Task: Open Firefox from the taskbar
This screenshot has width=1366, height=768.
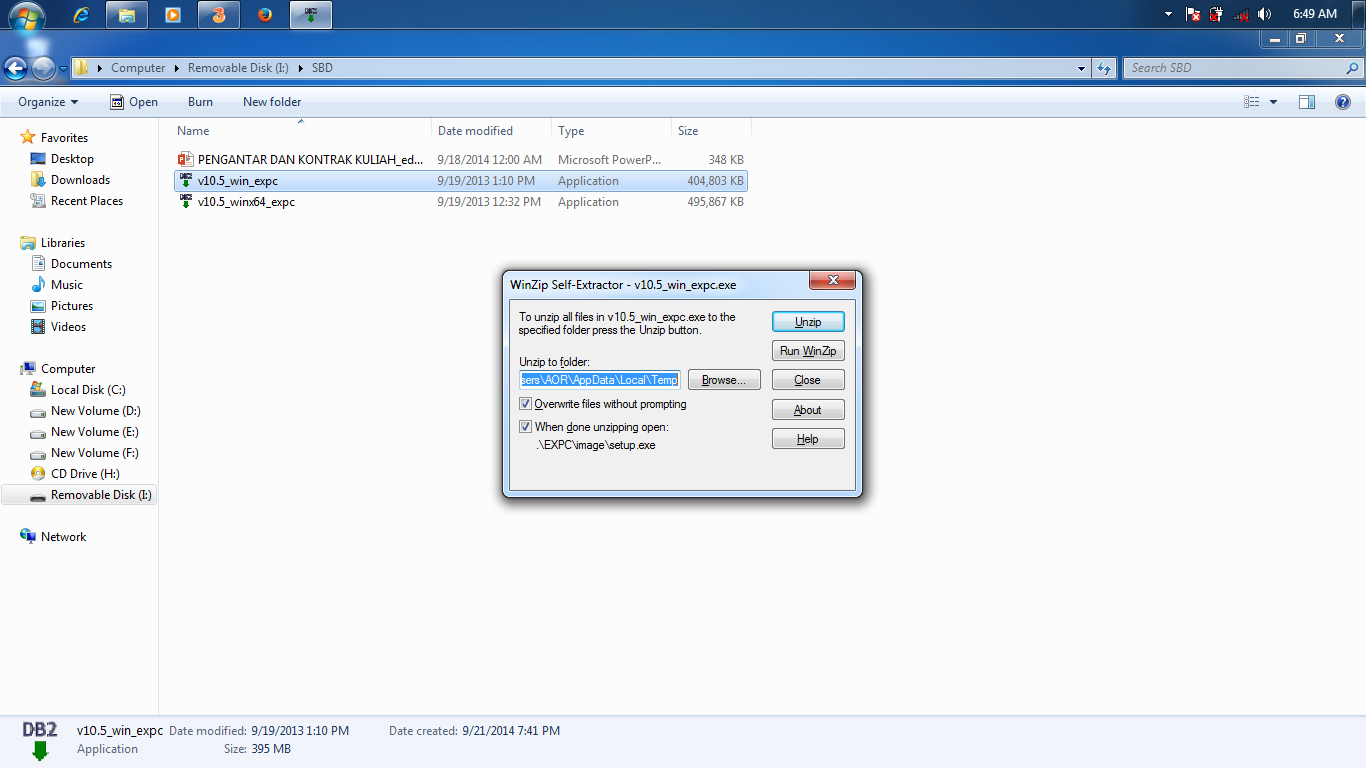Action: point(265,15)
